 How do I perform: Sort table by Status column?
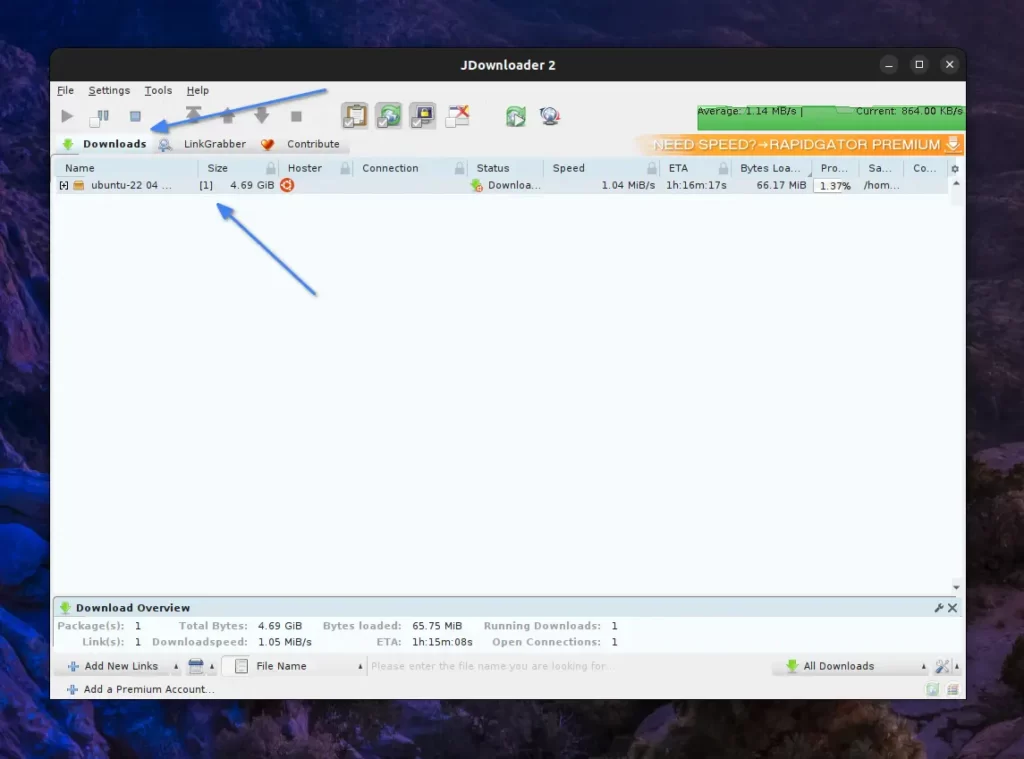click(x=492, y=168)
